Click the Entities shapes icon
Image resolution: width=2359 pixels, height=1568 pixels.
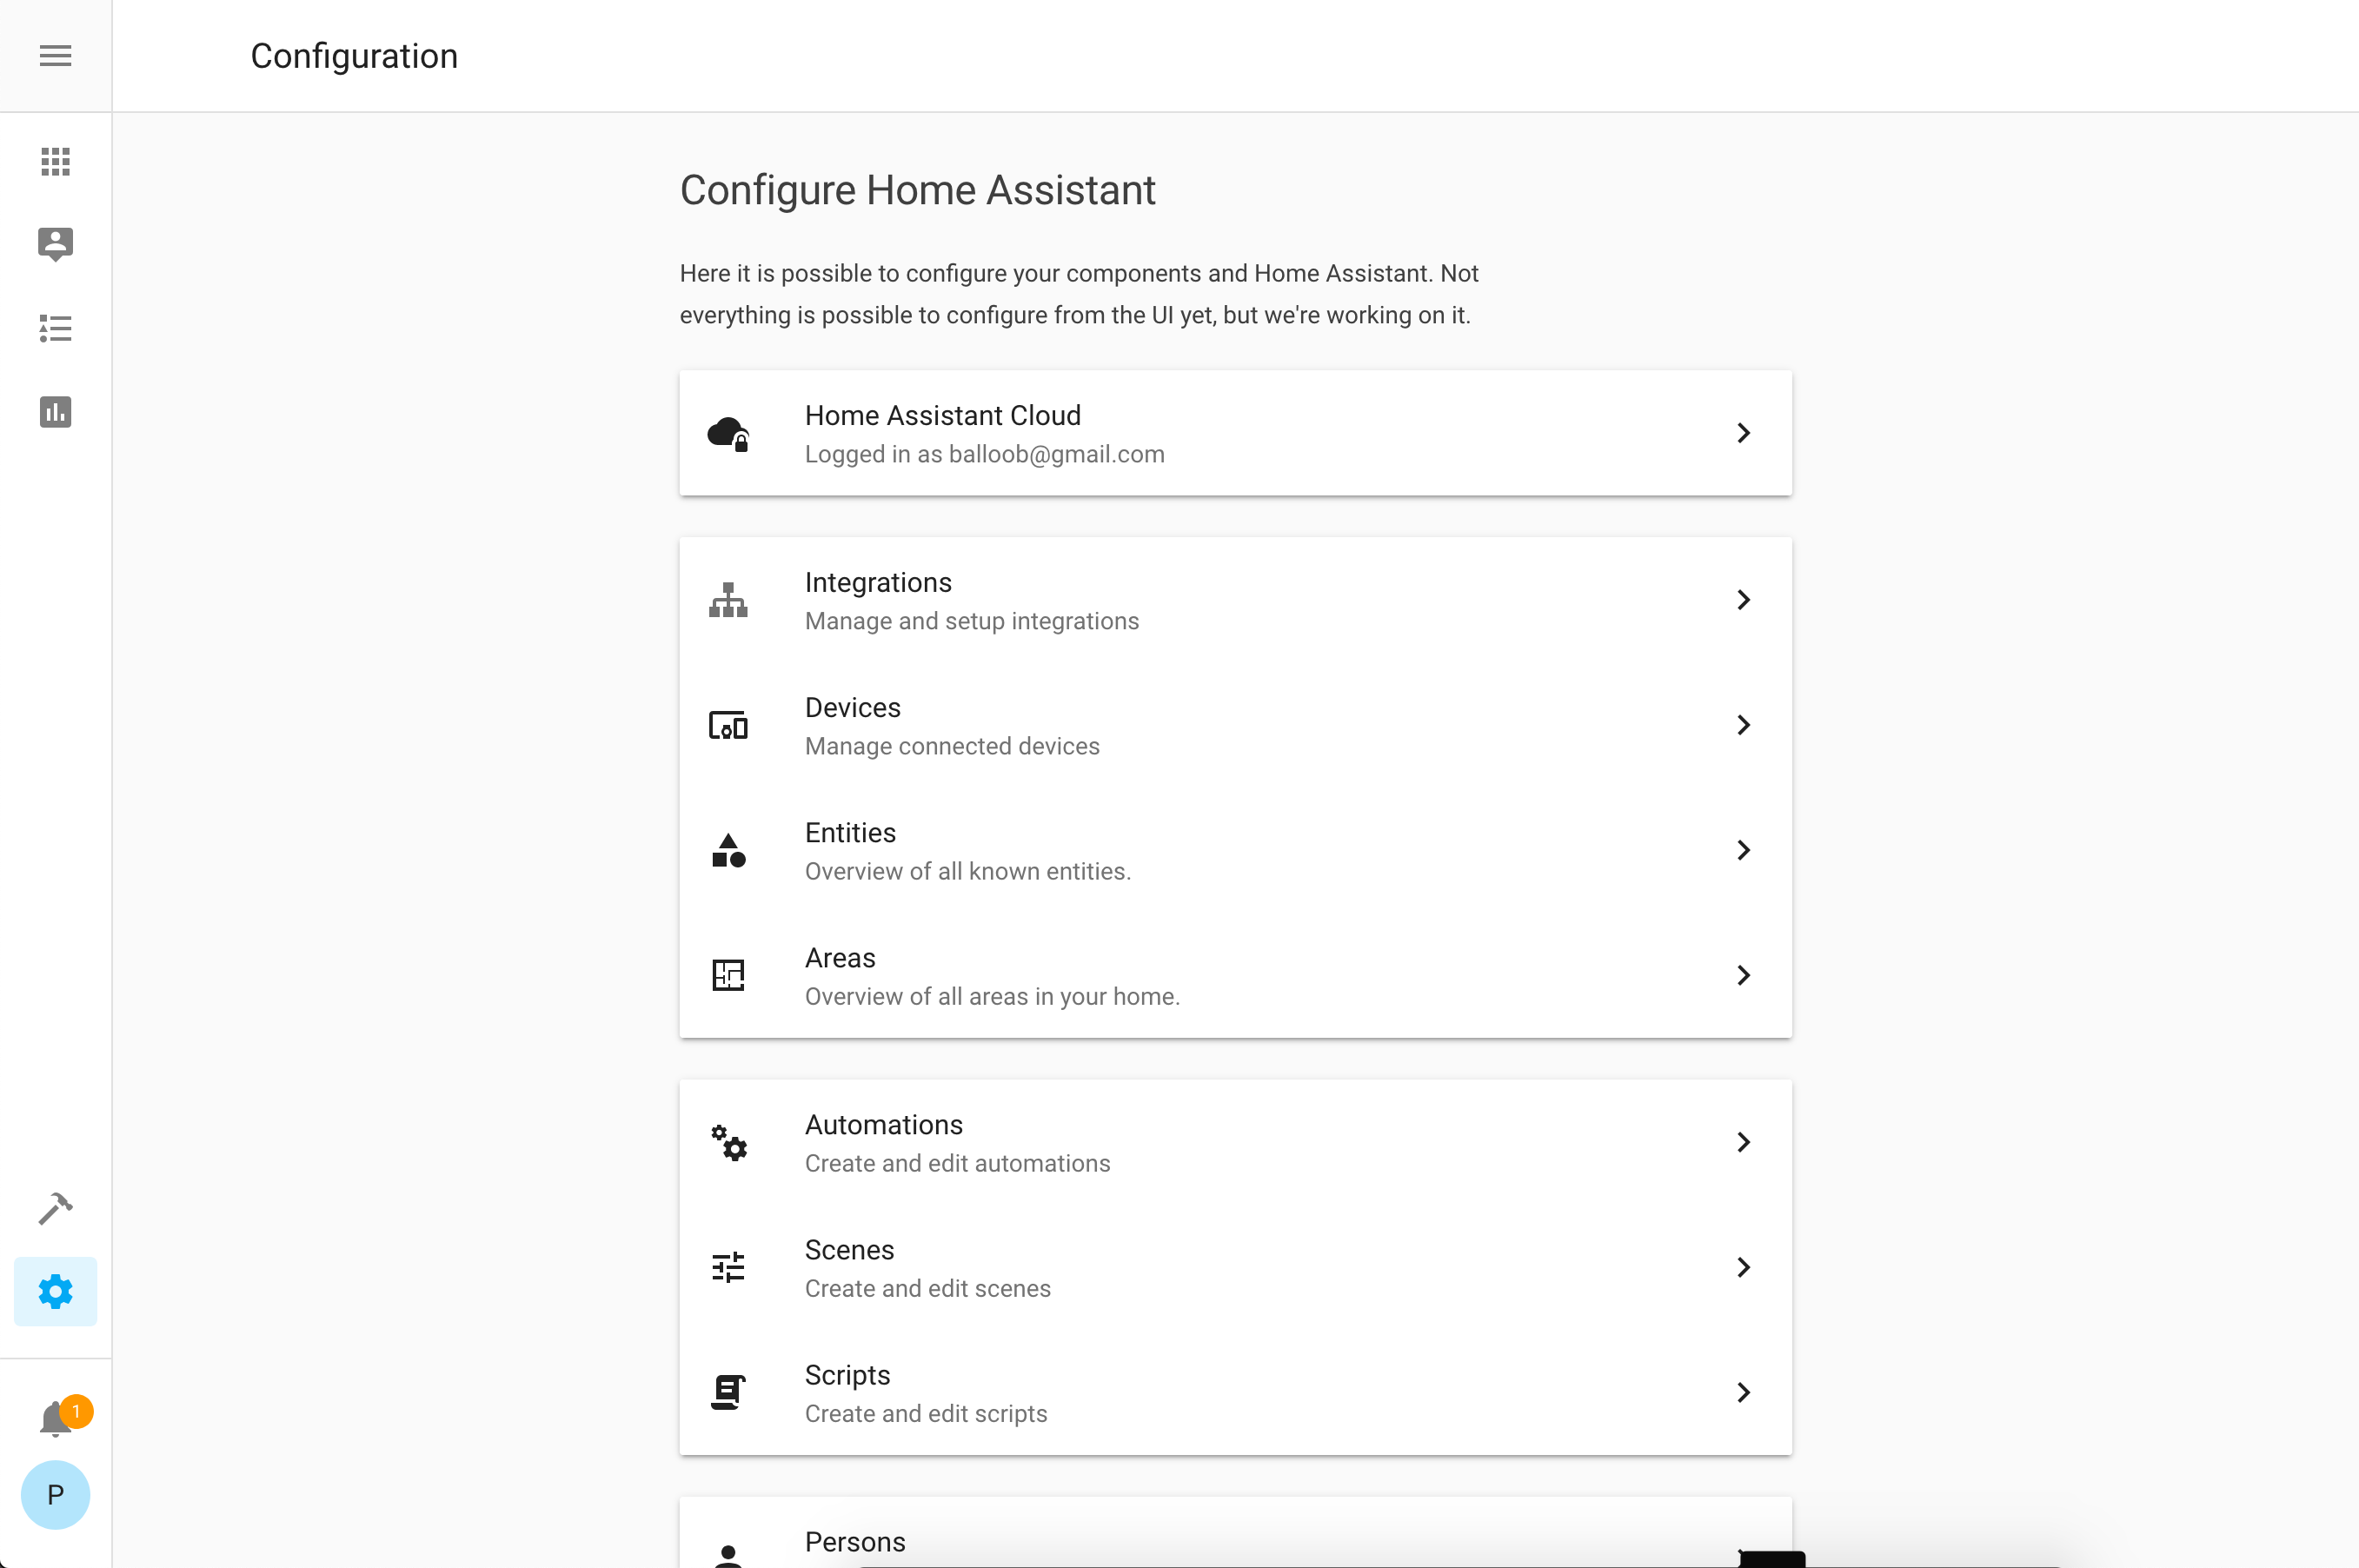click(x=728, y=850)
